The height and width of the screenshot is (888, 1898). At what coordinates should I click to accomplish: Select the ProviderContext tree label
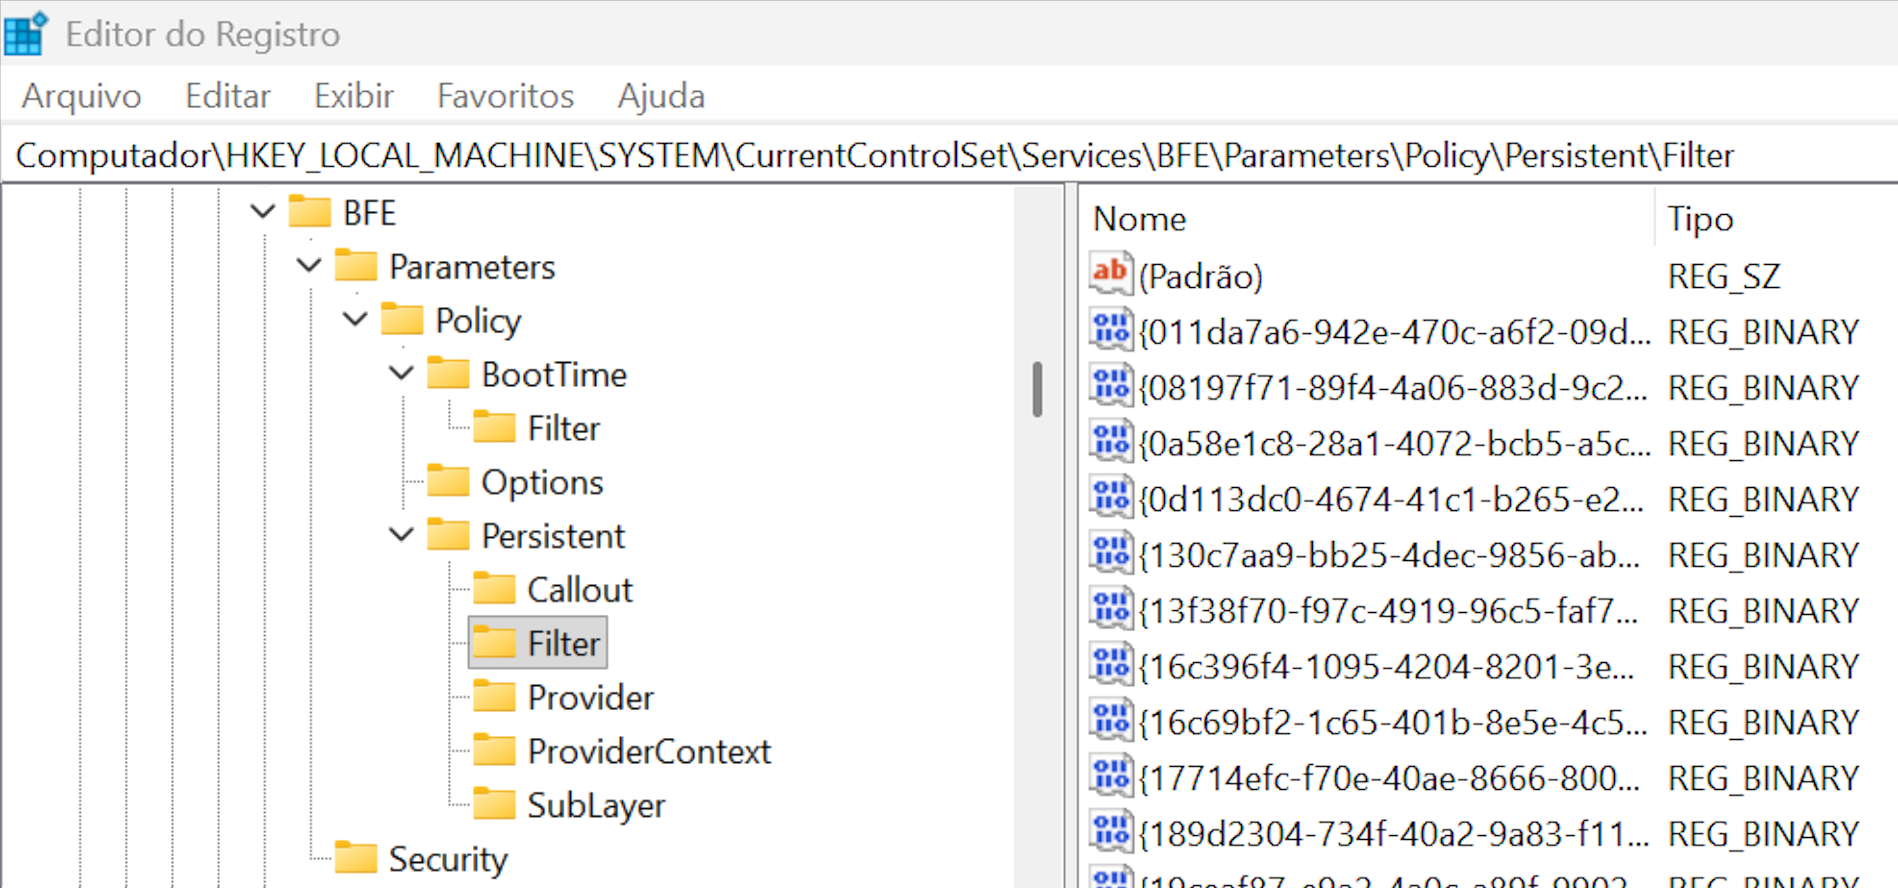(649, 751)
